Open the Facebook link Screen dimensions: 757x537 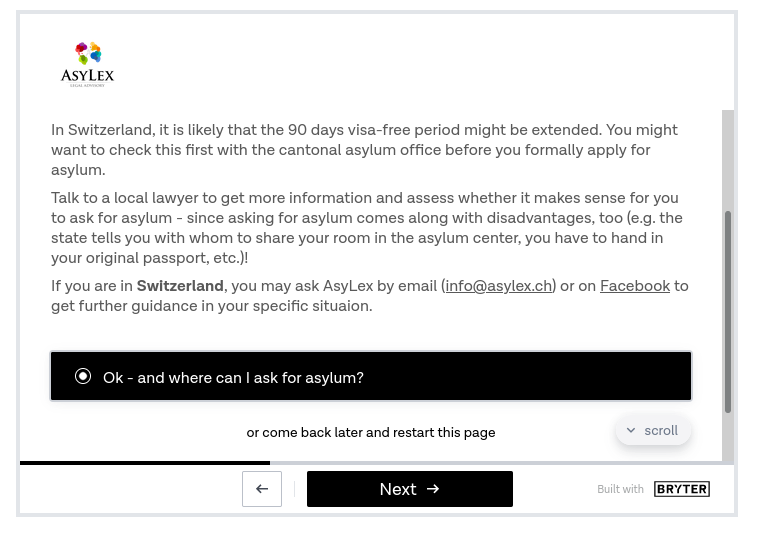click(635, 286)
